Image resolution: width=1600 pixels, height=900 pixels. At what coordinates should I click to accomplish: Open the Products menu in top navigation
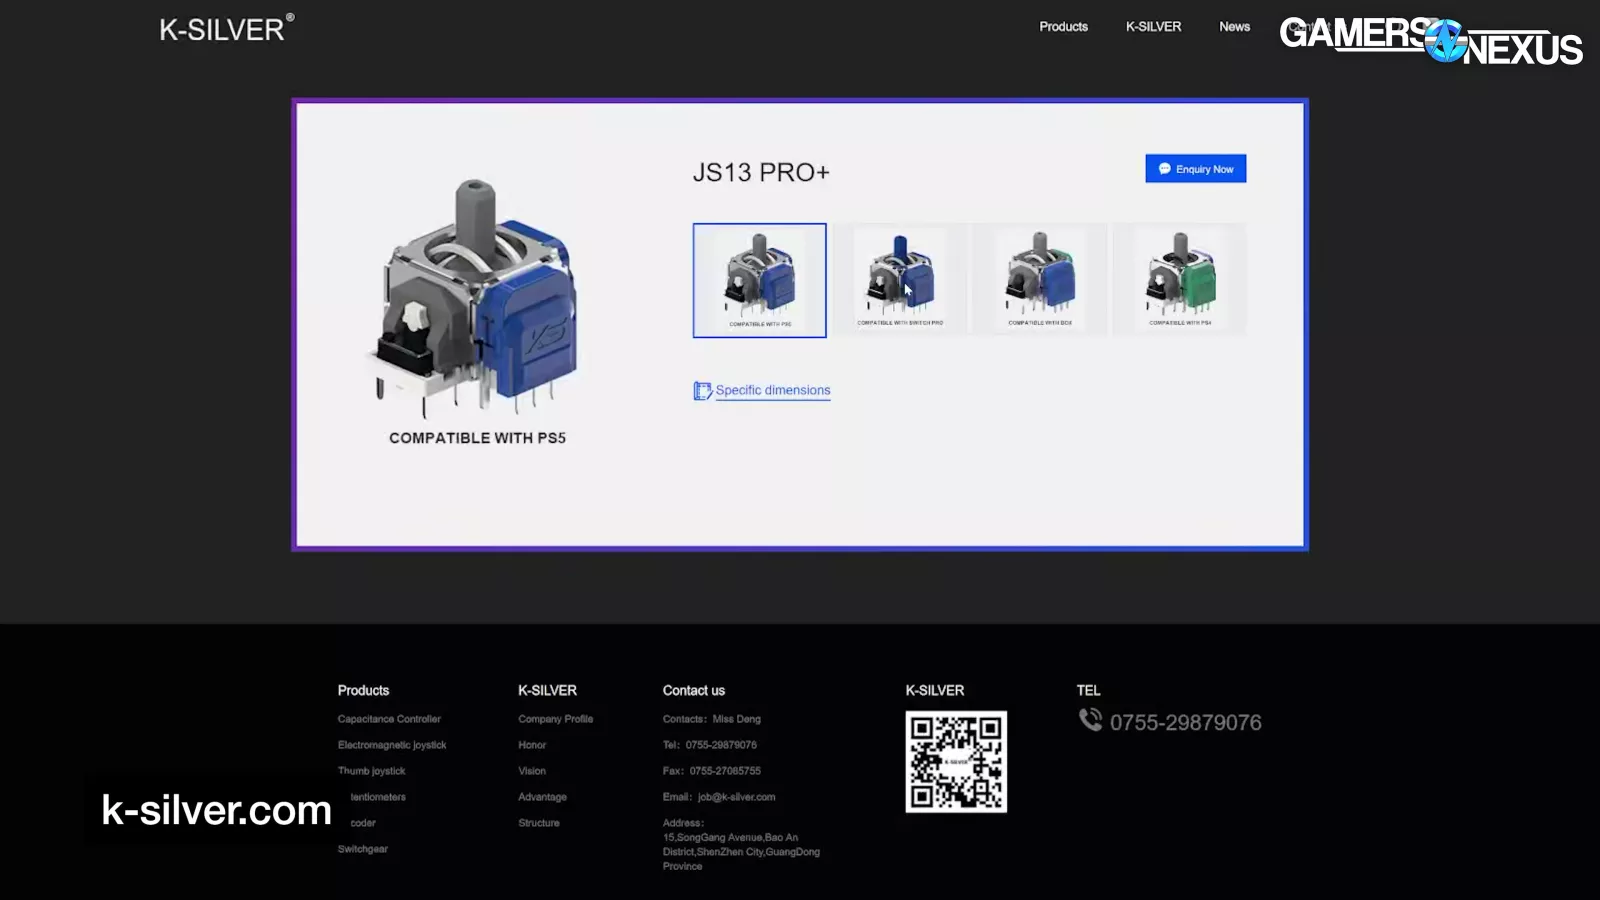1063,27
